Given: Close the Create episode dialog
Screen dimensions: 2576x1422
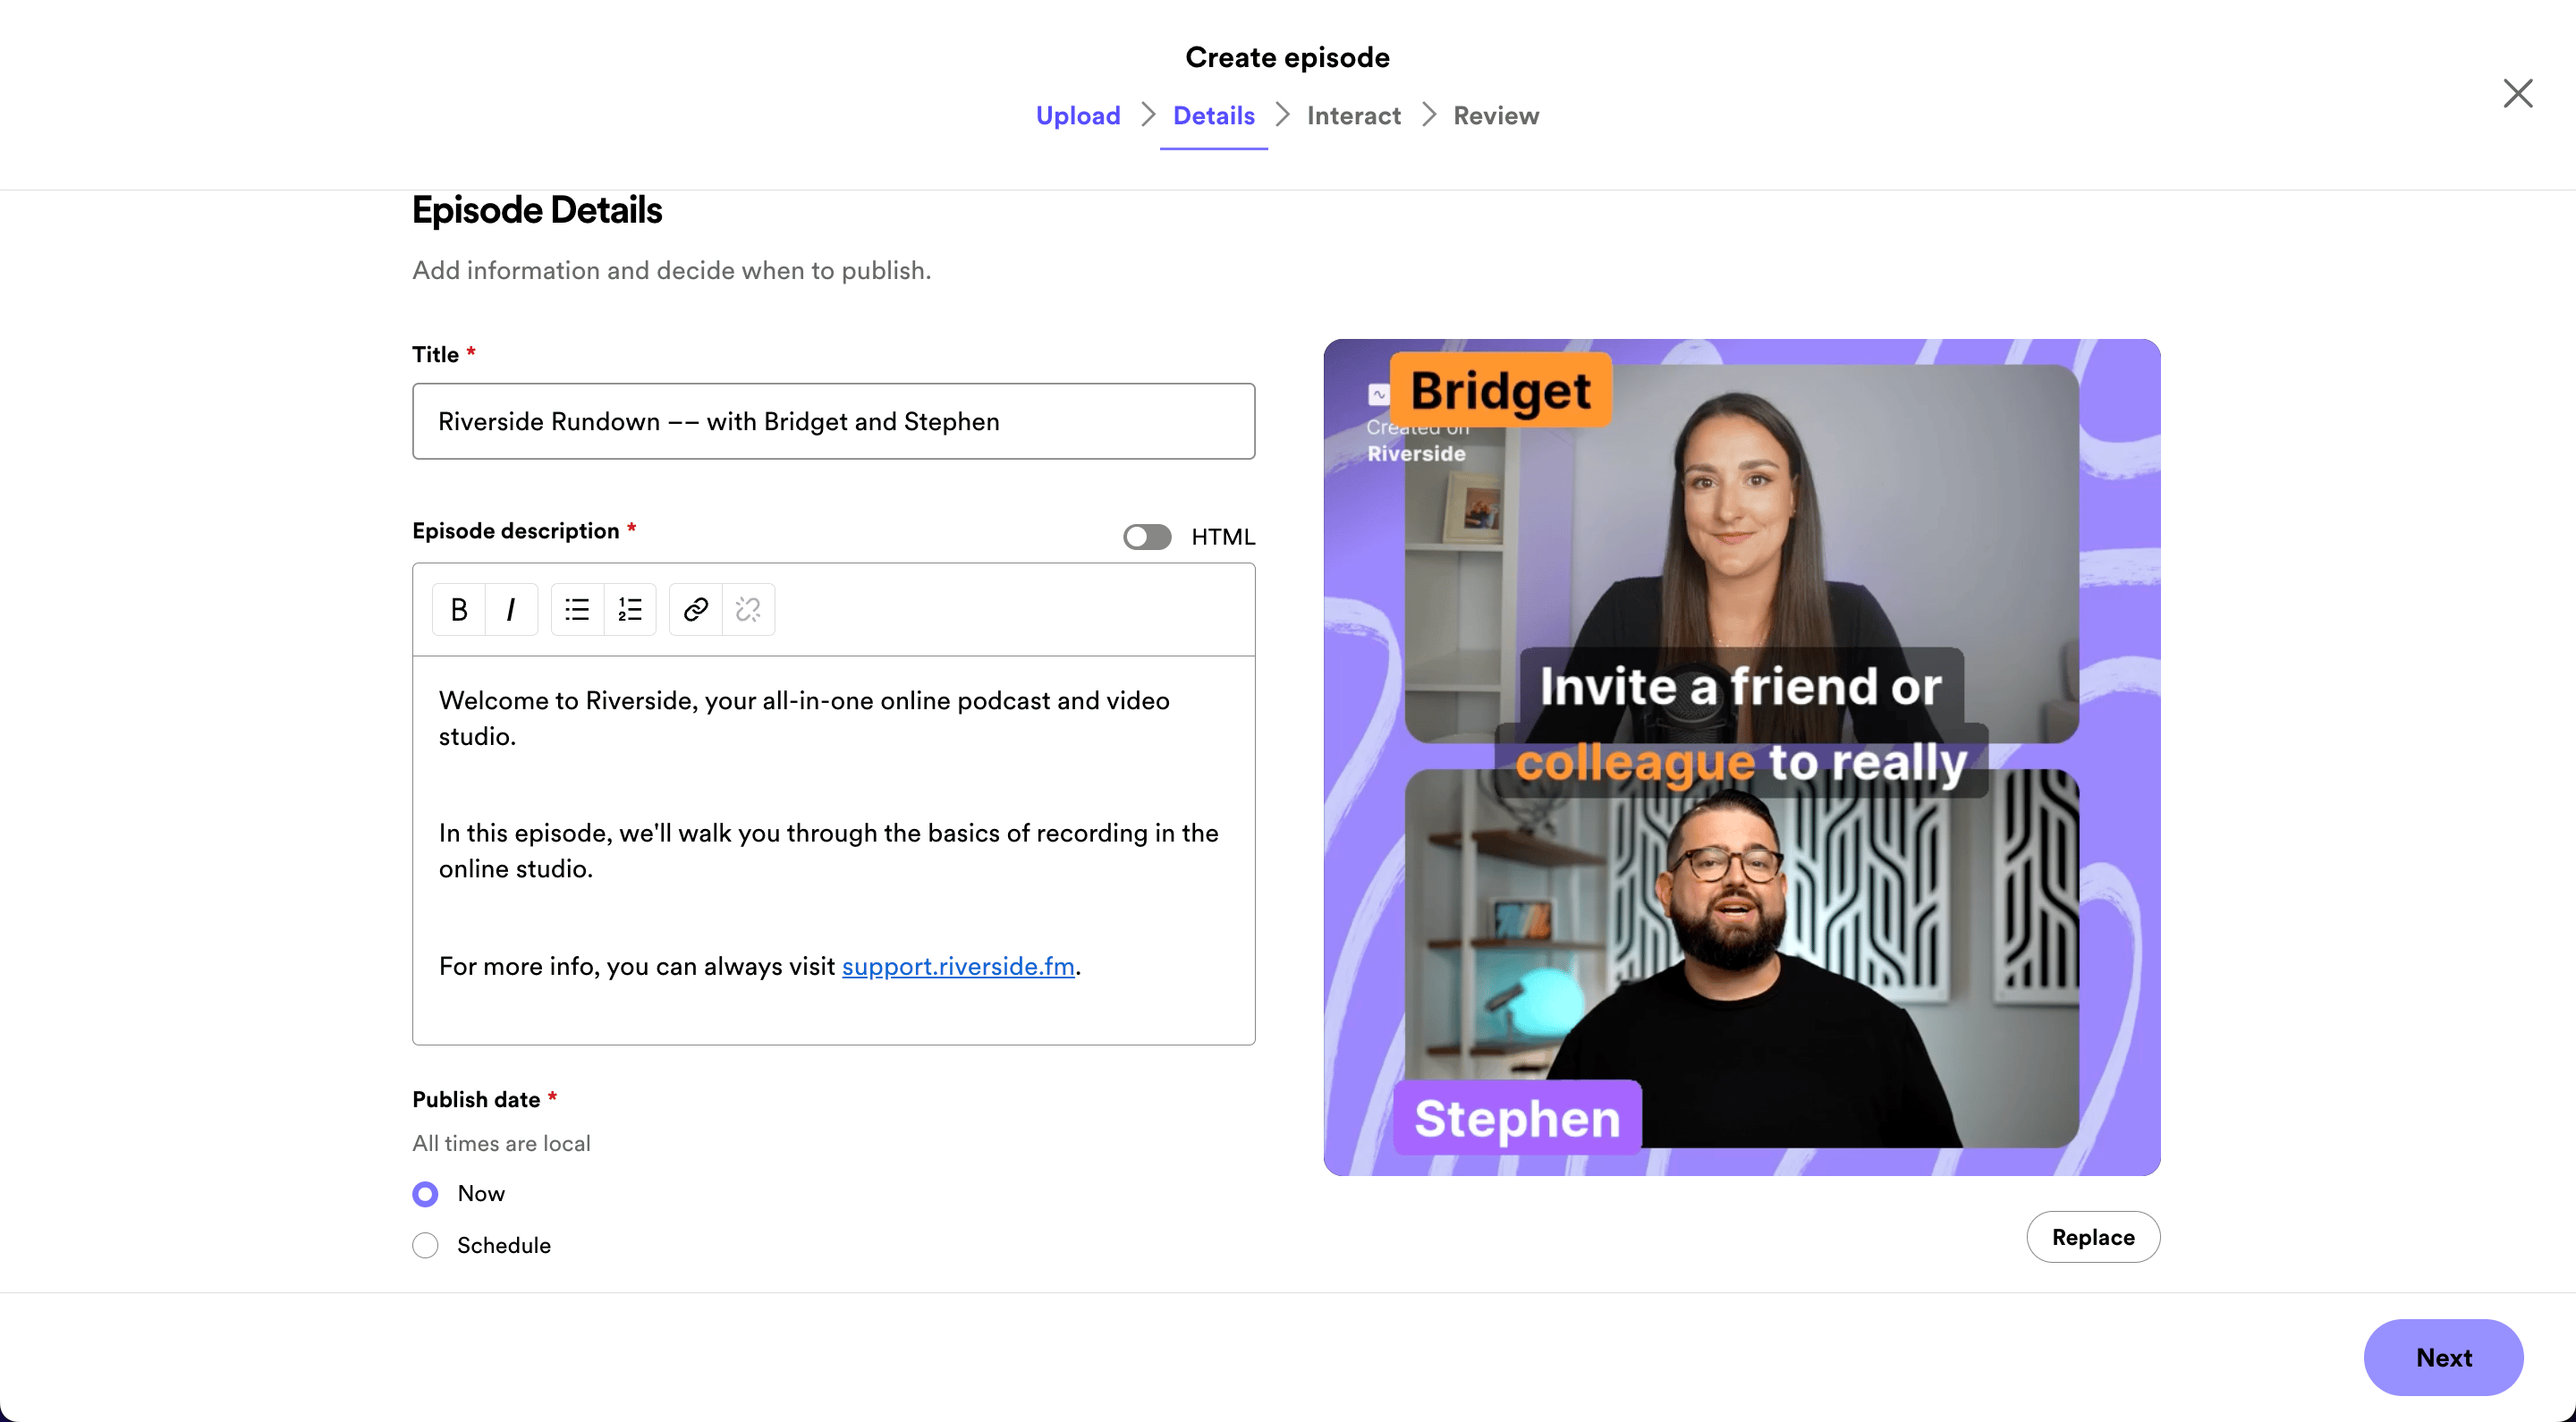Looking at the screenshot, I should click(x=2517, y=93).
